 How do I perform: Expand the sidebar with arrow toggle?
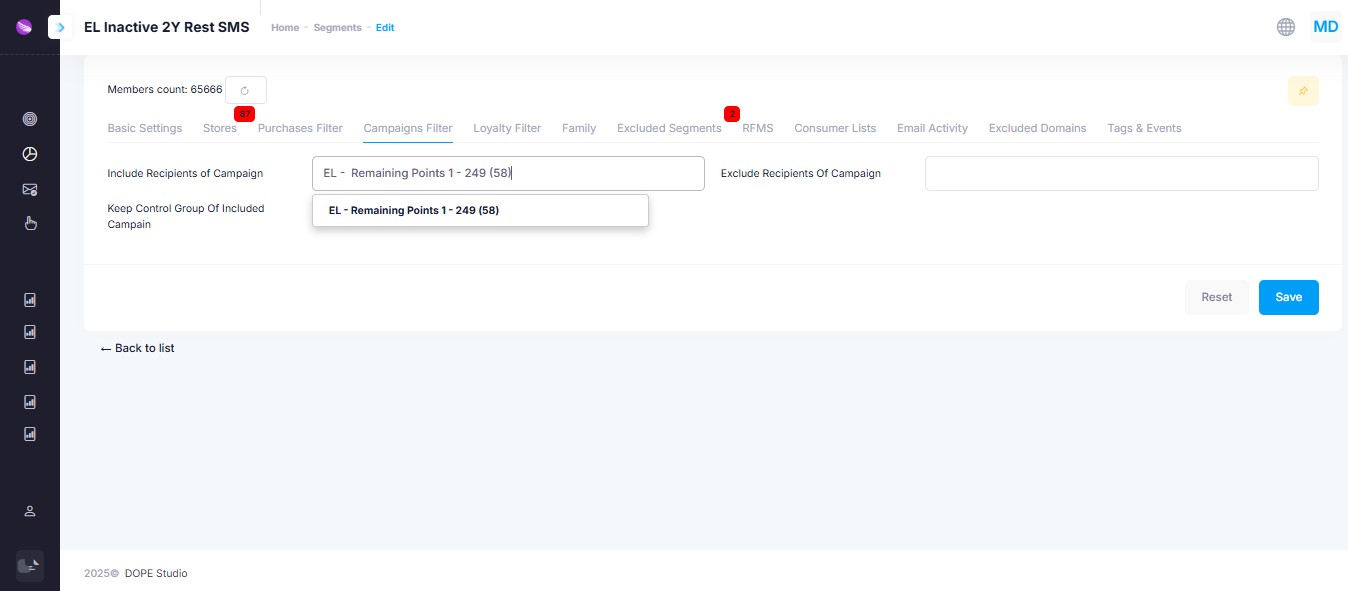coord(59,27)
